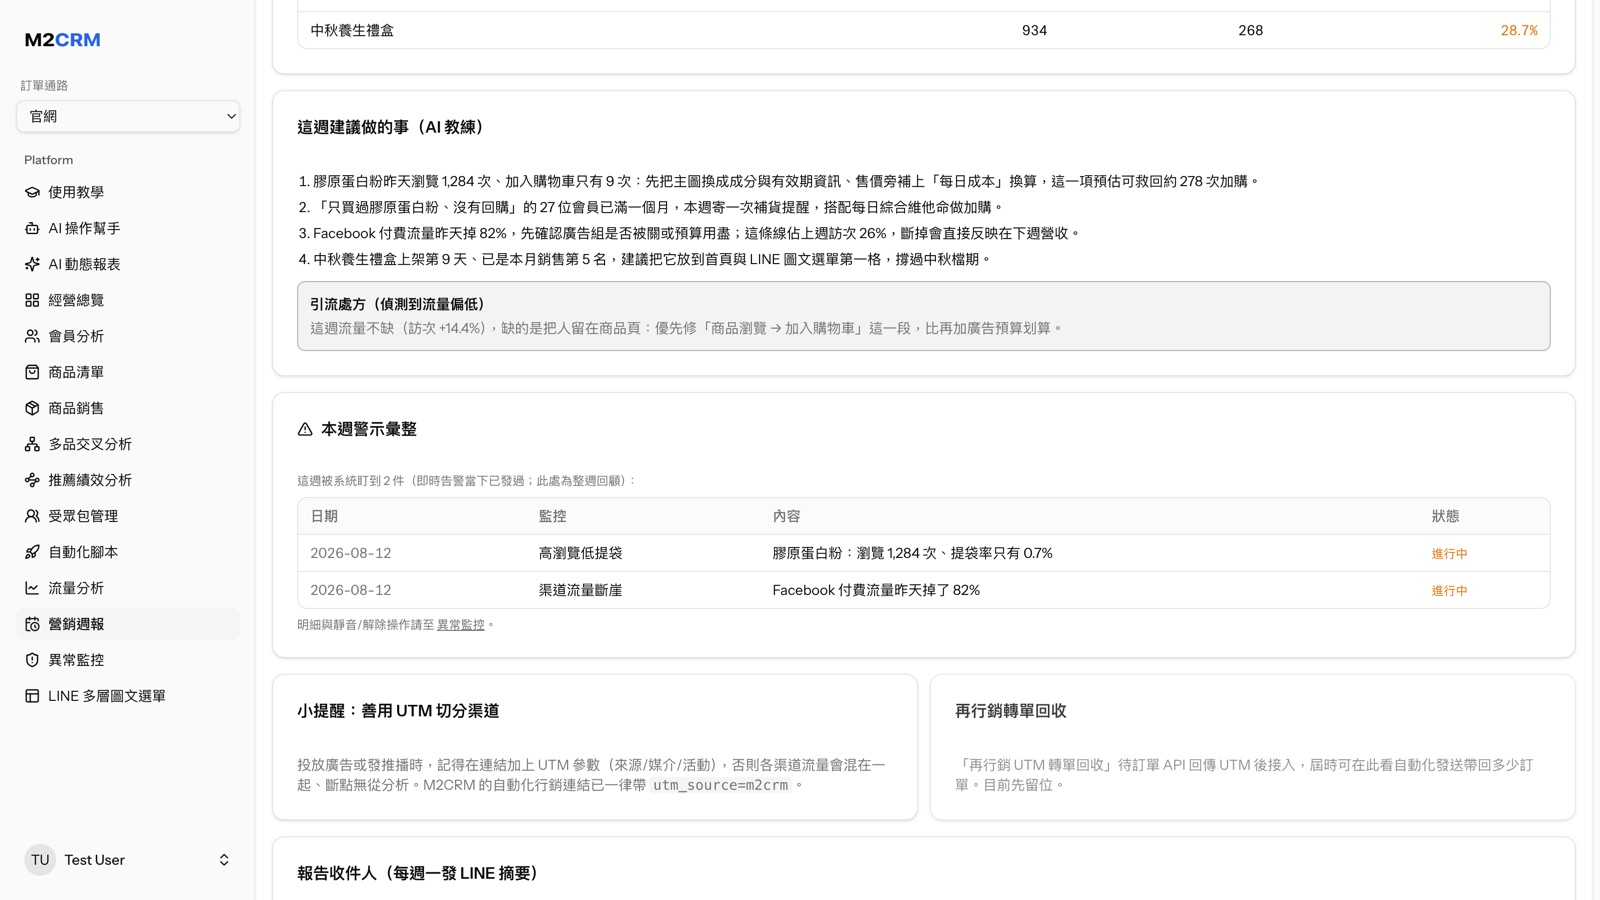Click the network icon beside 多品交叉分析
1600x900 pixels.
pyautogui.click(x=32, y=444)
